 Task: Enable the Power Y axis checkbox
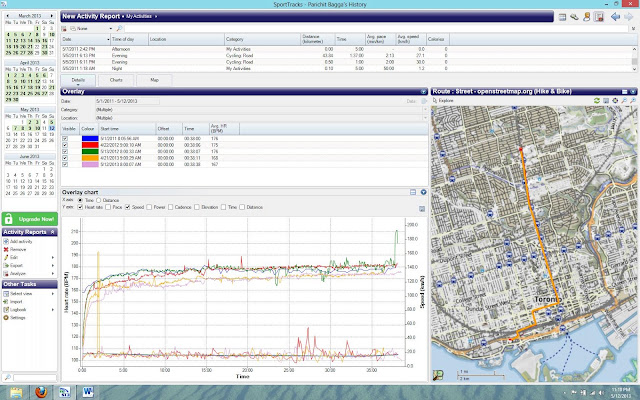[x=149, y=207]
